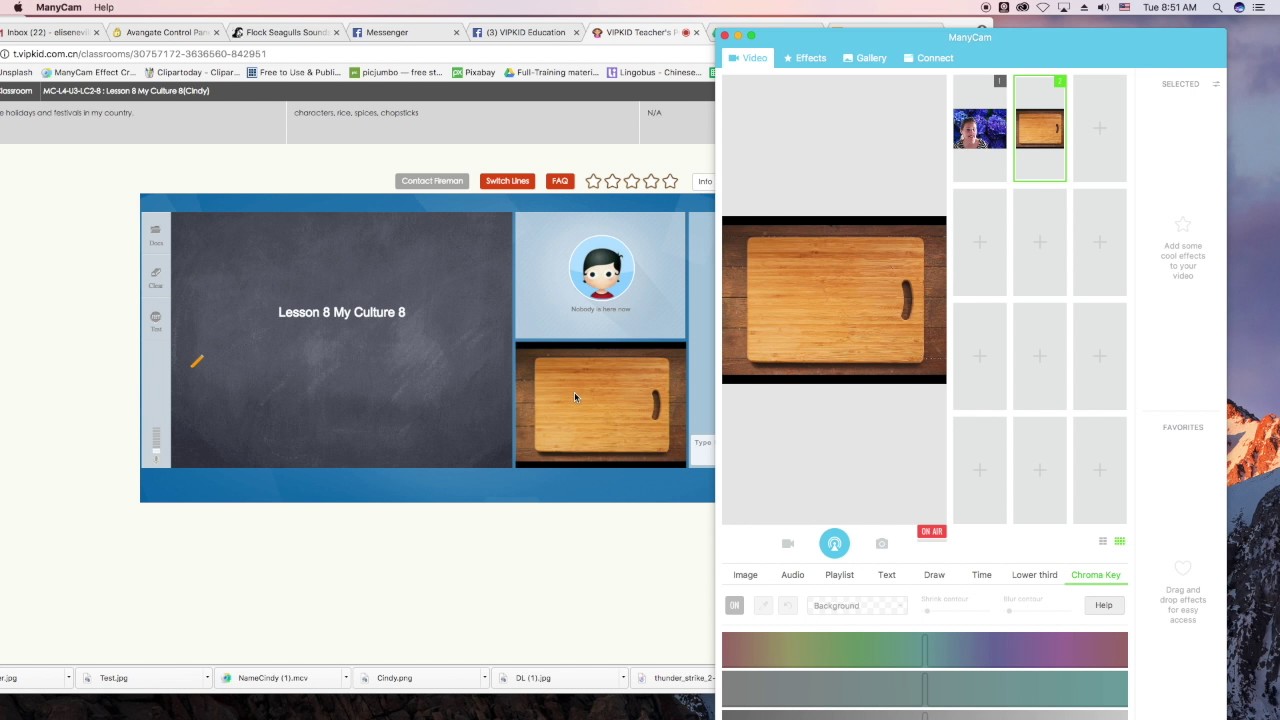This screenshot has width=1280, height=720.
Task: Open Spotlight search in the menu bar
Action: (x=1217, y=7)
